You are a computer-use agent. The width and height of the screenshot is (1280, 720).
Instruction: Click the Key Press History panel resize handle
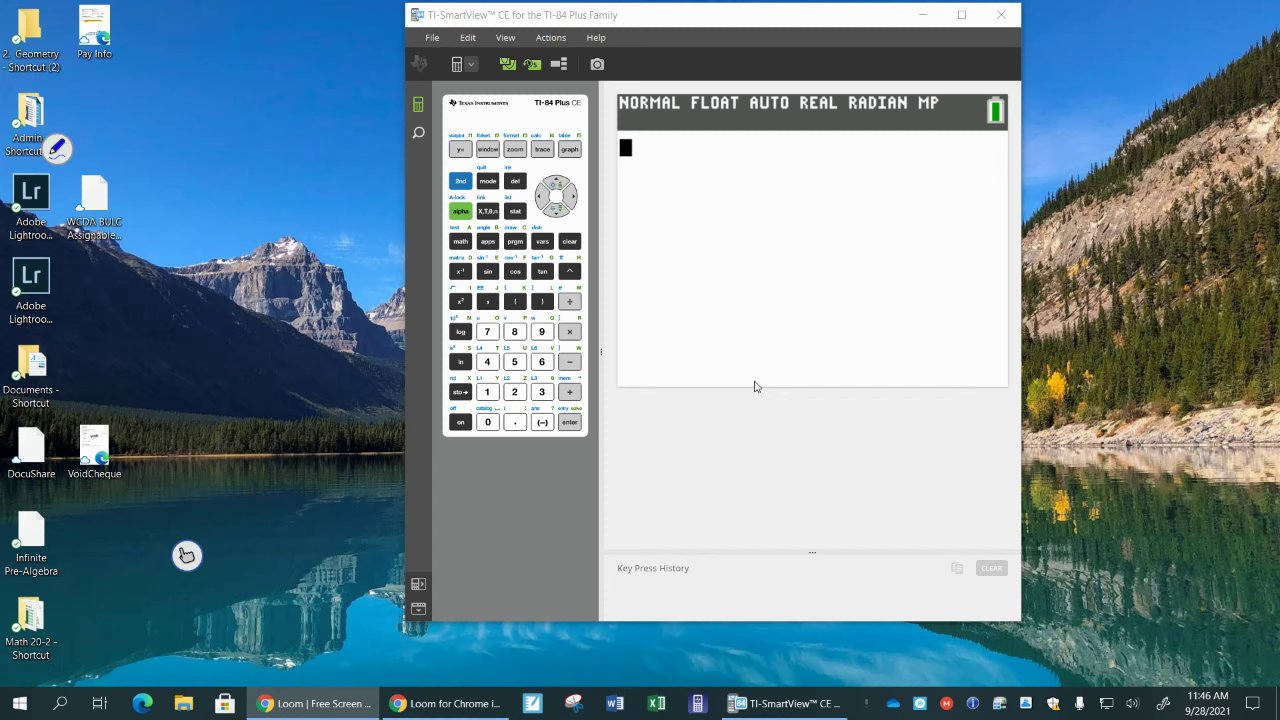pyautogui.click(x=812, y=552)
